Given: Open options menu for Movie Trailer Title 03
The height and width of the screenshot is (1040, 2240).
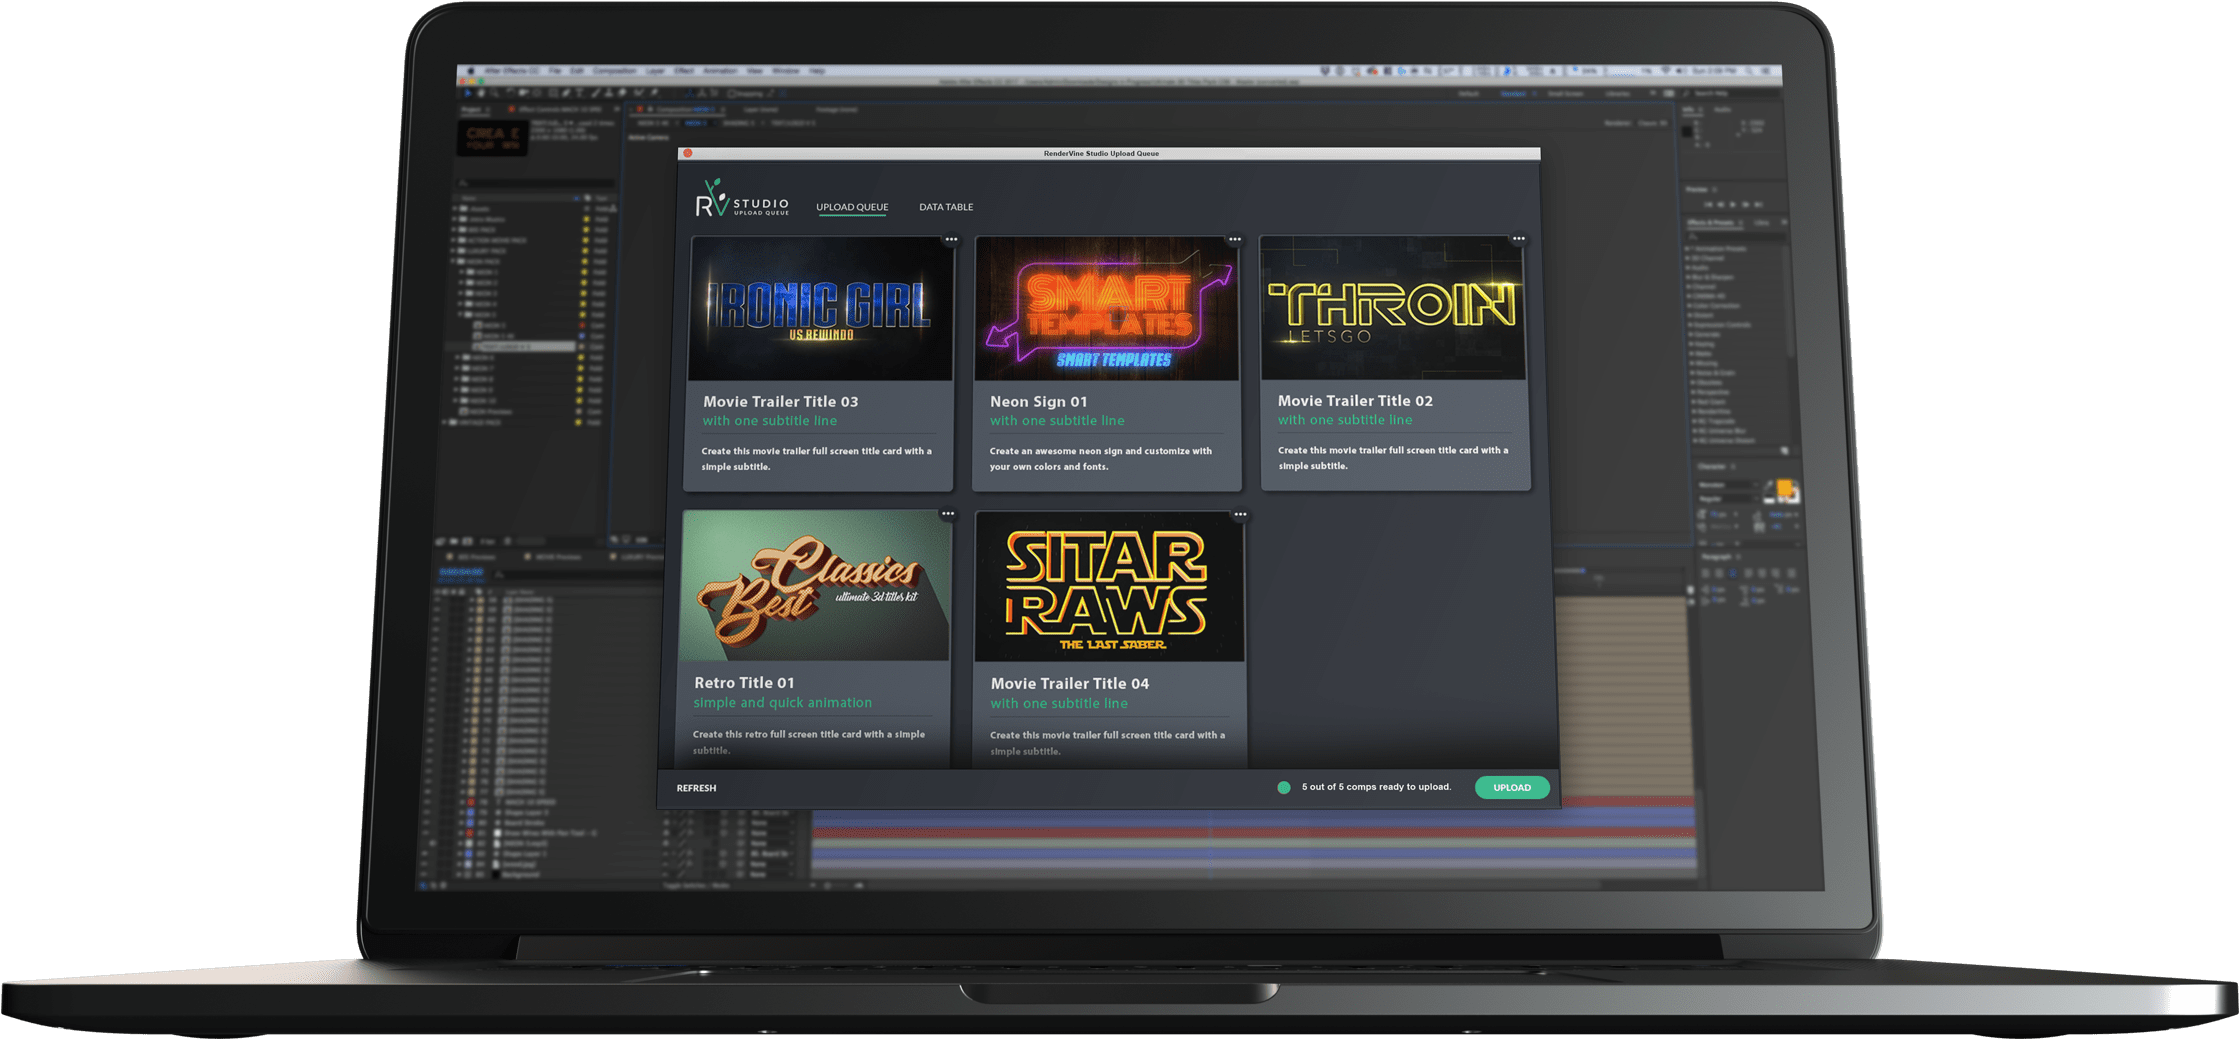Looking at the screenshot, I should (951, 240).
